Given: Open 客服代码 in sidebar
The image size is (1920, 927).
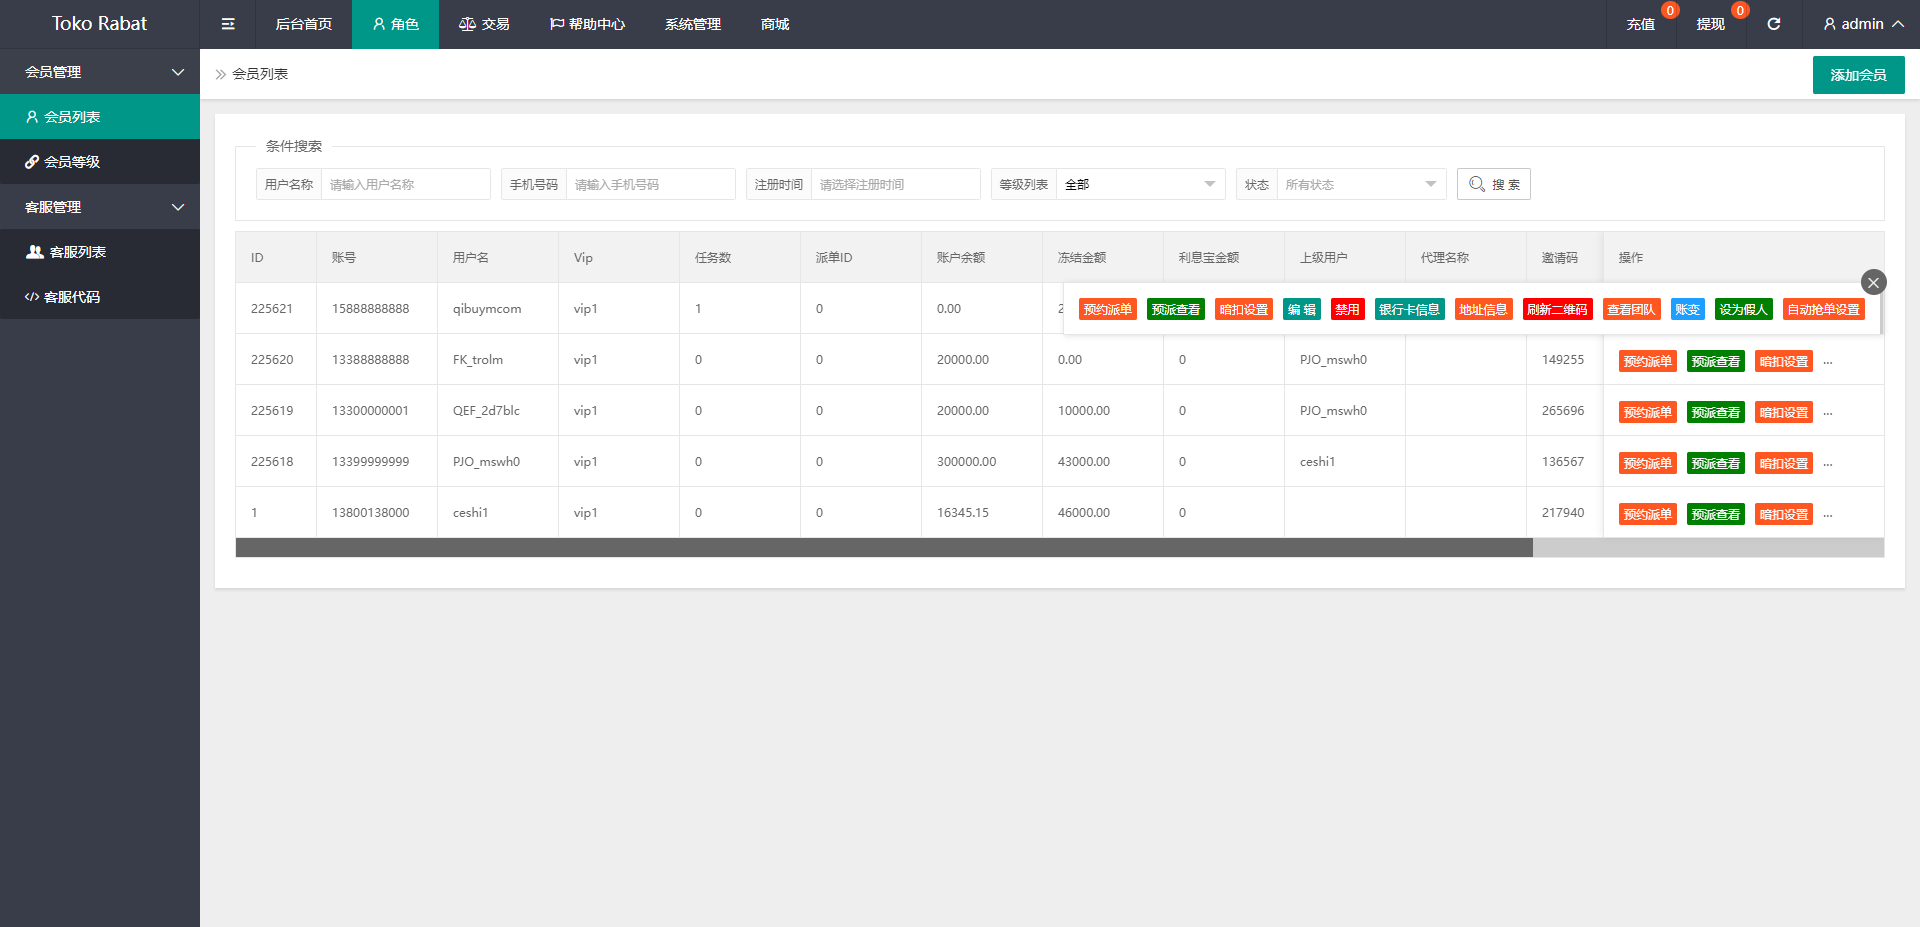Looking at the screenshot, I should pos(72,297).
